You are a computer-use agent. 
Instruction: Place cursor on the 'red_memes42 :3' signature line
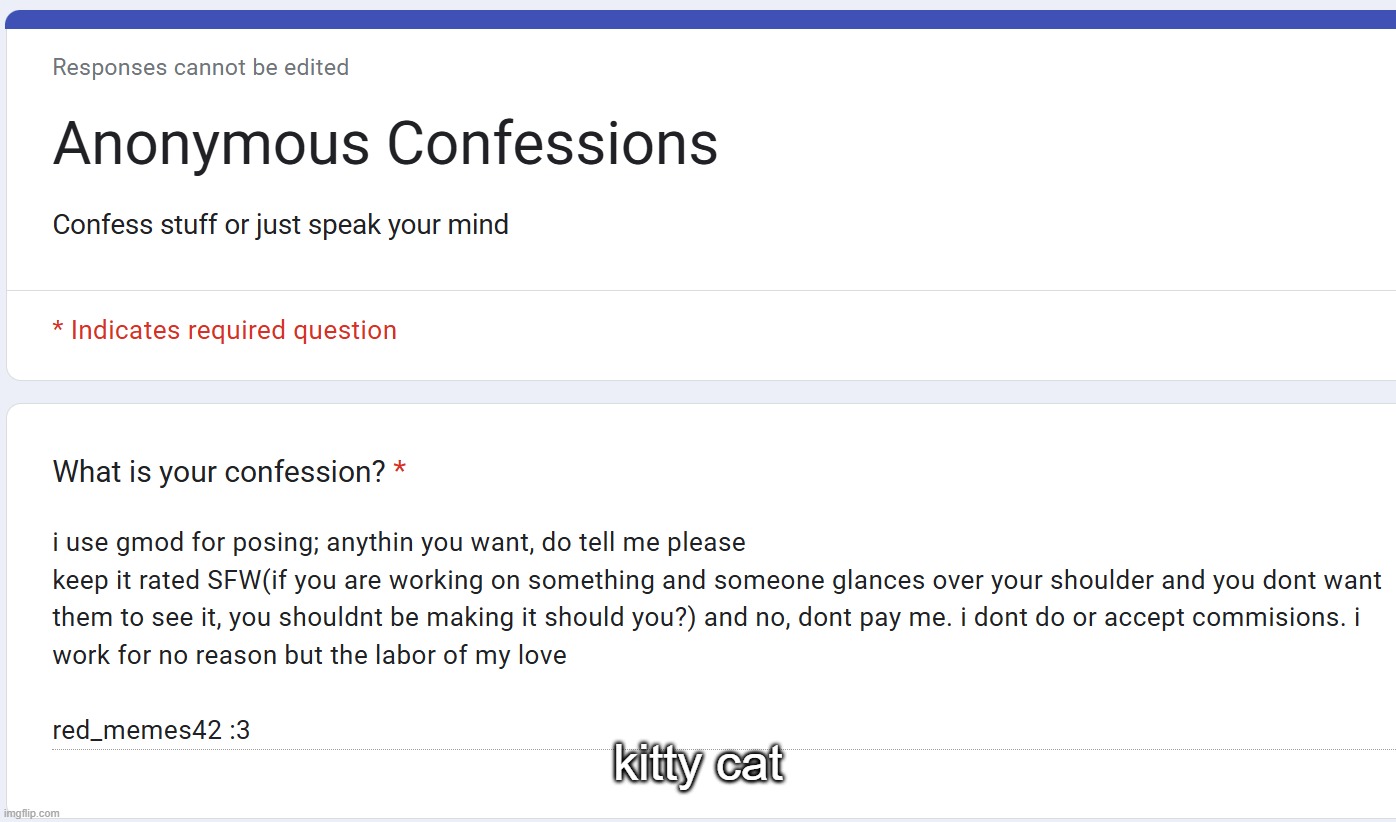[x=151, y=731]
